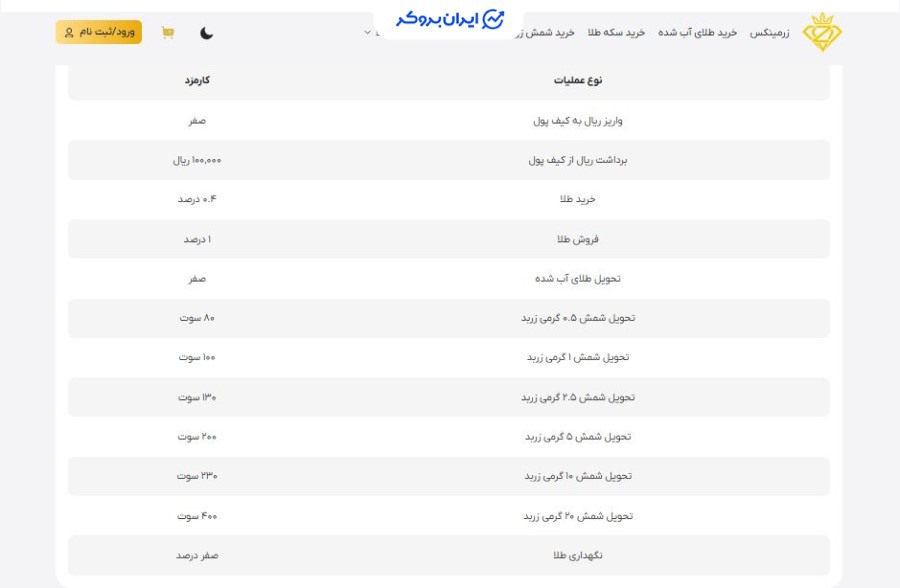Click the ۸۰ سوت fee value
The height and width of the screenshot is (588, 900).
click(197, 318)
